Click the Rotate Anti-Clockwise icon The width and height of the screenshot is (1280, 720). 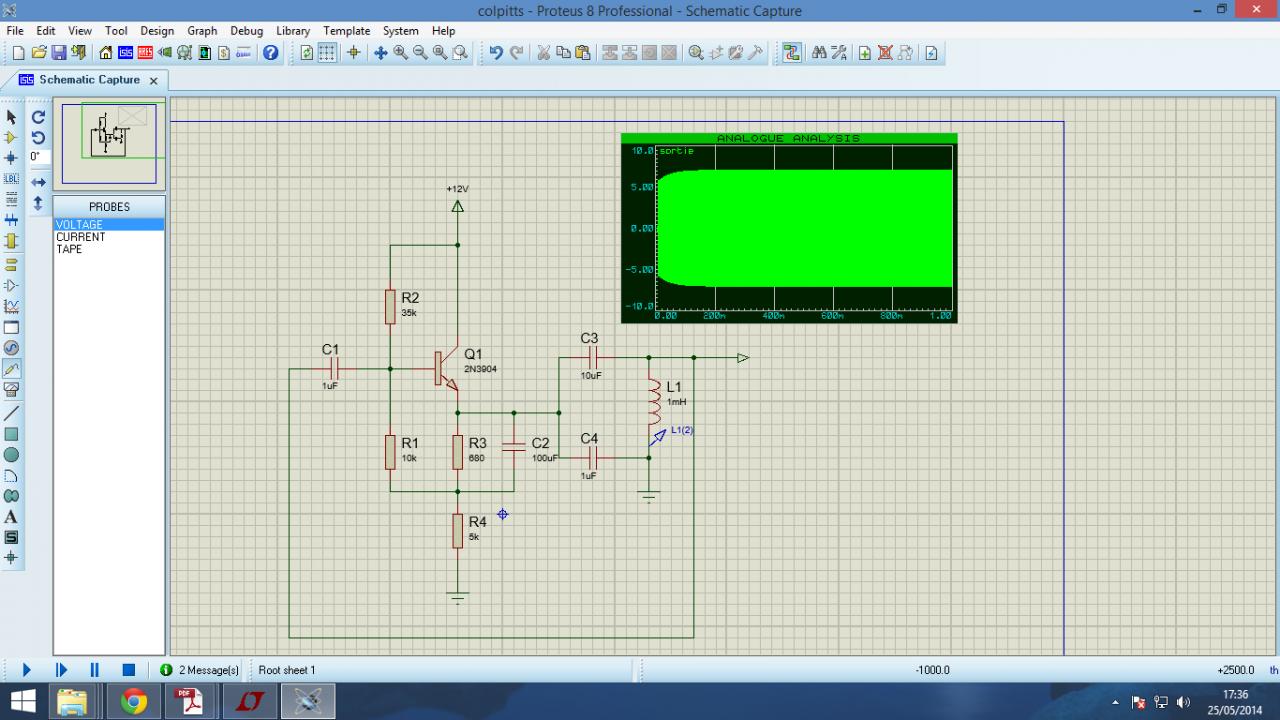pos(38,138)
